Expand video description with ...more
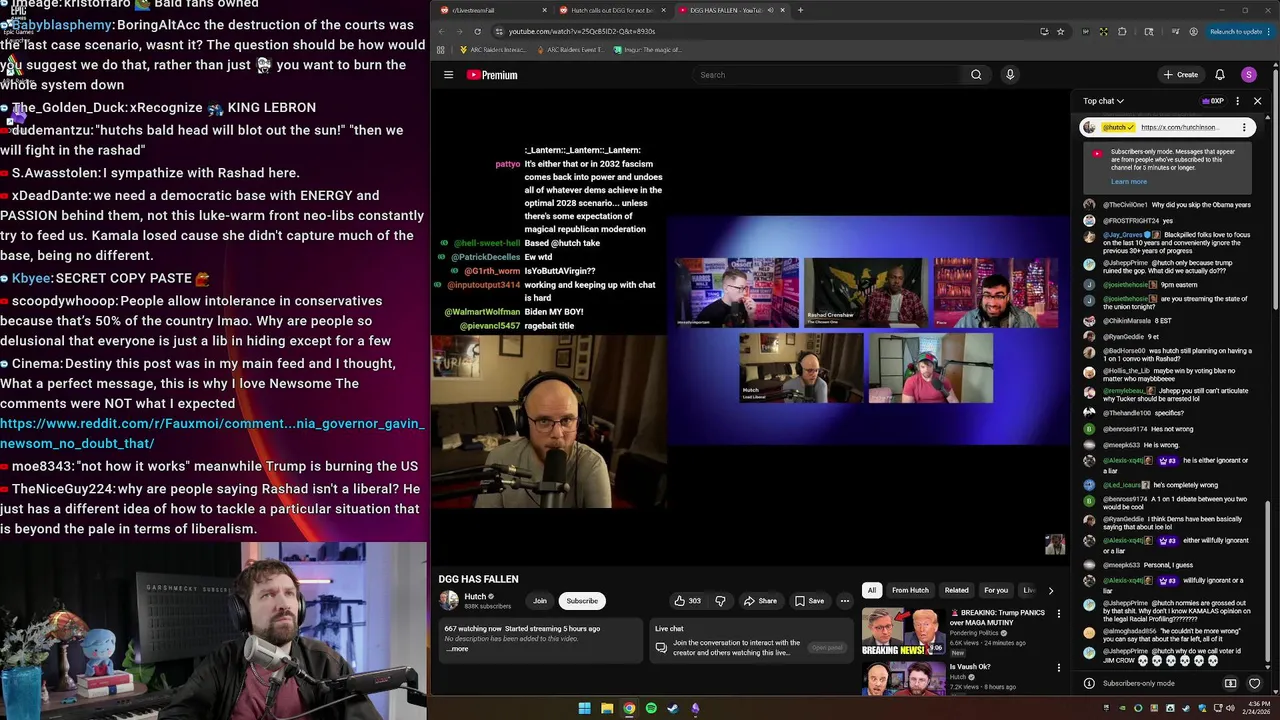Image resolution: width=1280 pixels, height=720 pixels. [x=456, y=649]
